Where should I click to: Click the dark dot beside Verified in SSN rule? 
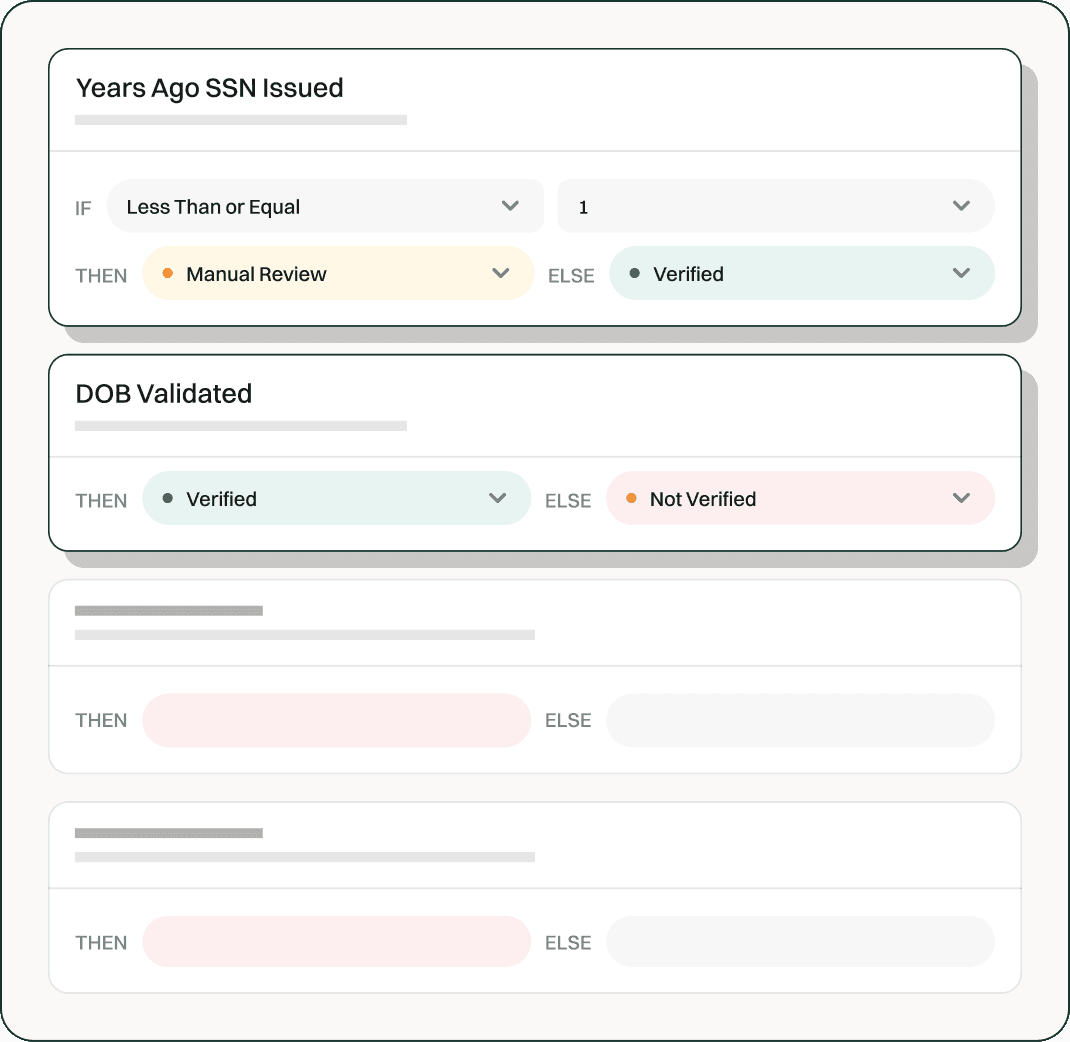[634, 274]
